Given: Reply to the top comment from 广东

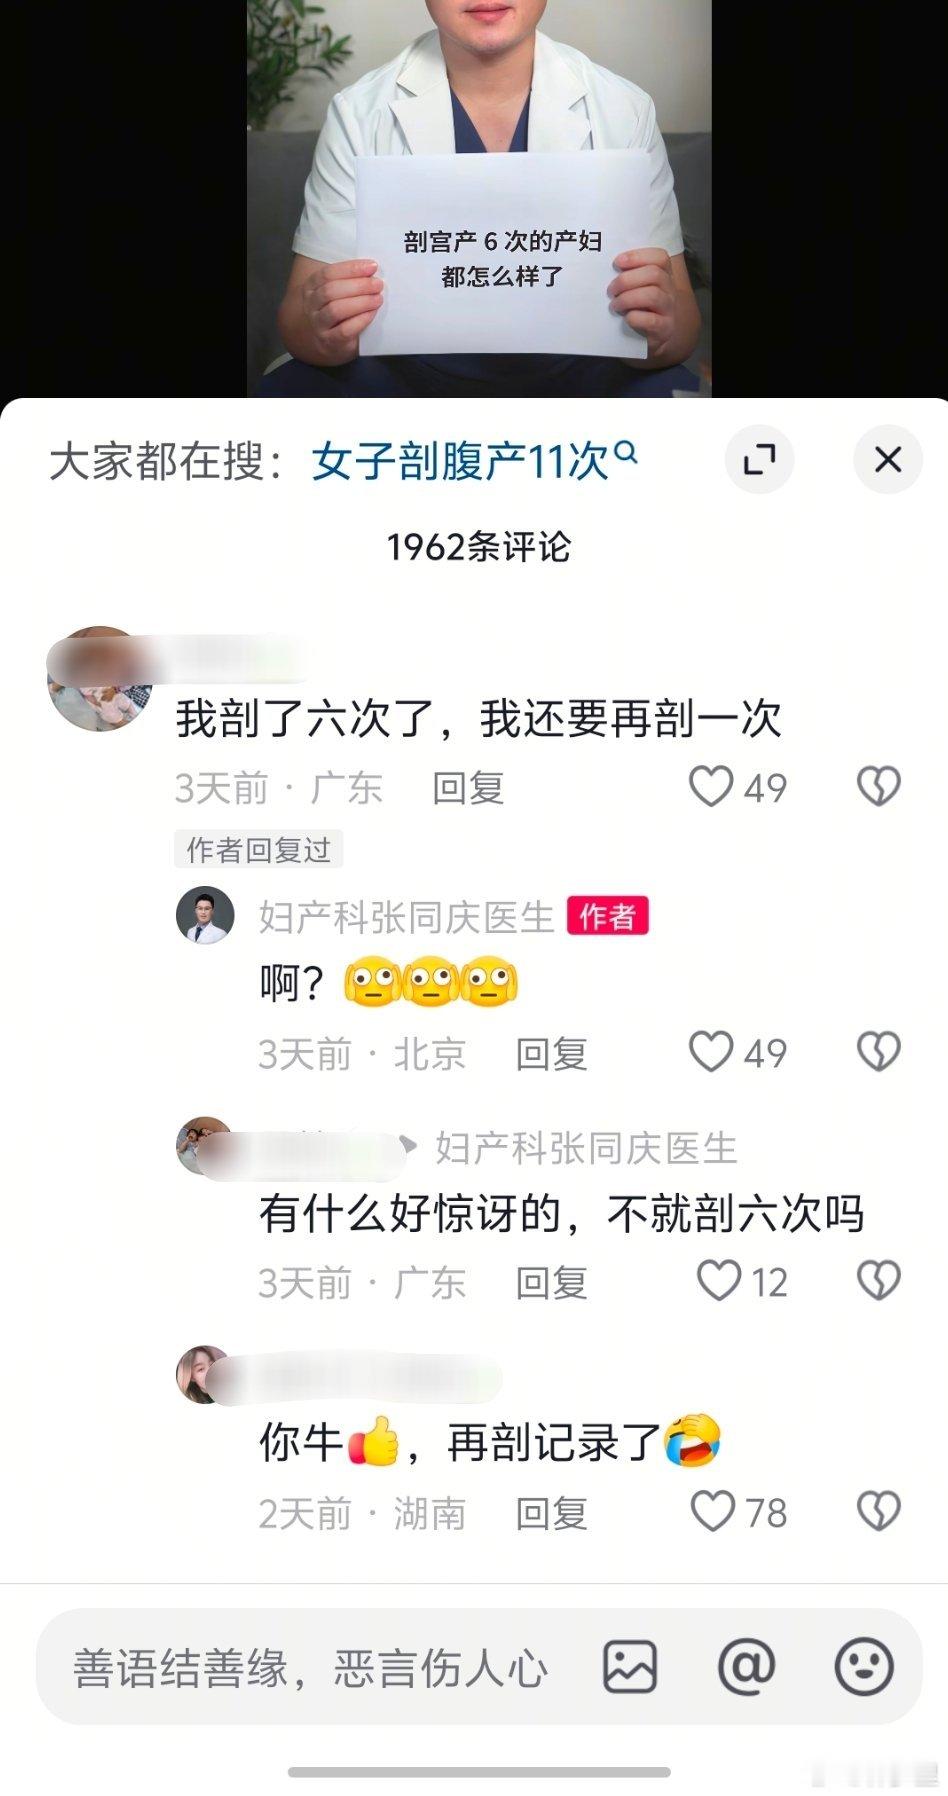Looking at the screenshot, I should pyautogui.click(x=468, y=788).
